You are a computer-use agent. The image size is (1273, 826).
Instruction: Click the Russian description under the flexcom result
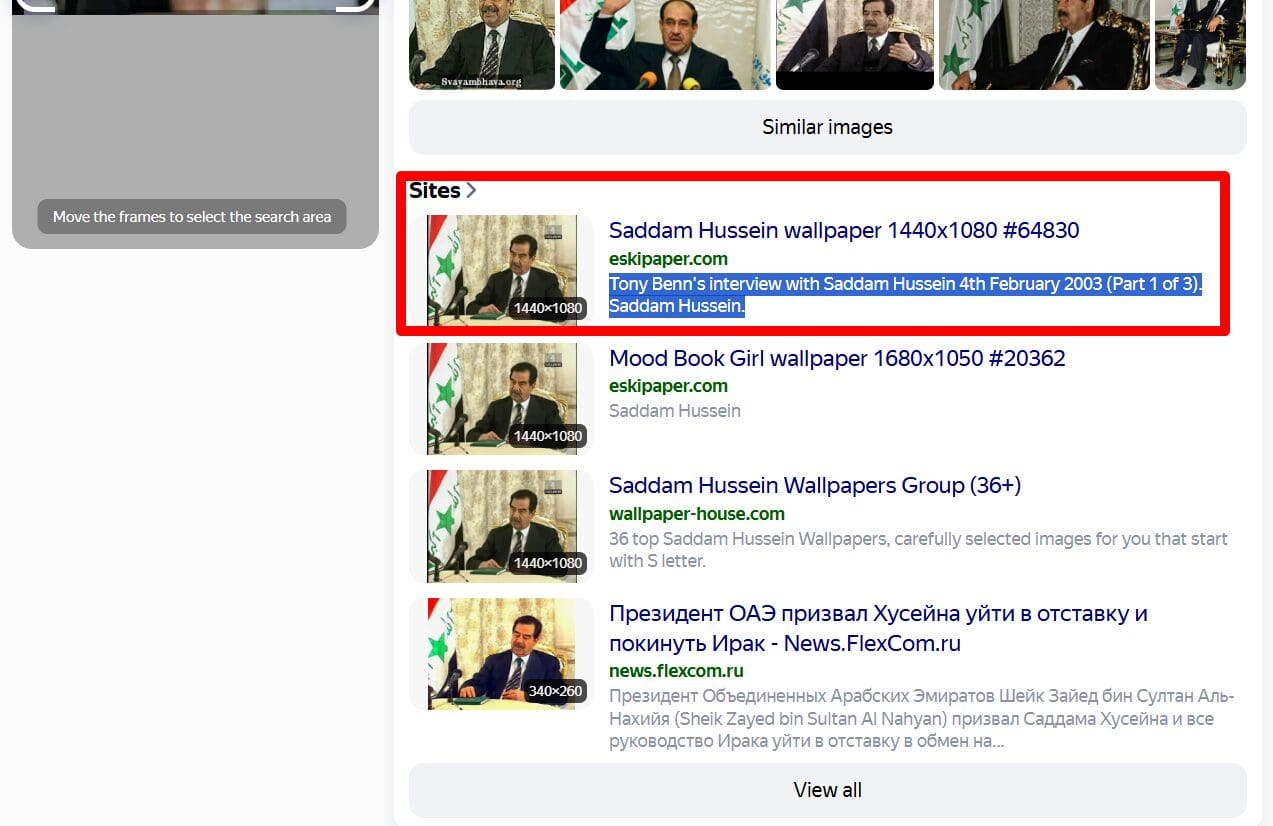click(x=922, y=719)
